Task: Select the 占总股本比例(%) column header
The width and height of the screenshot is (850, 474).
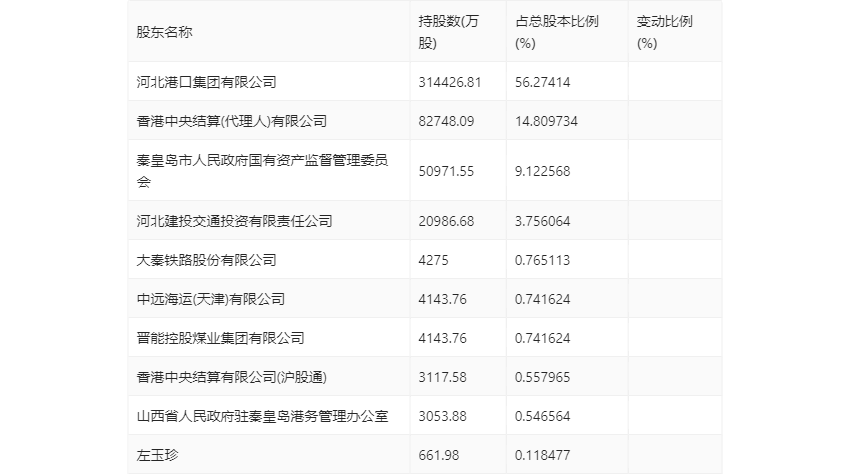Action: tap(557, 32)
